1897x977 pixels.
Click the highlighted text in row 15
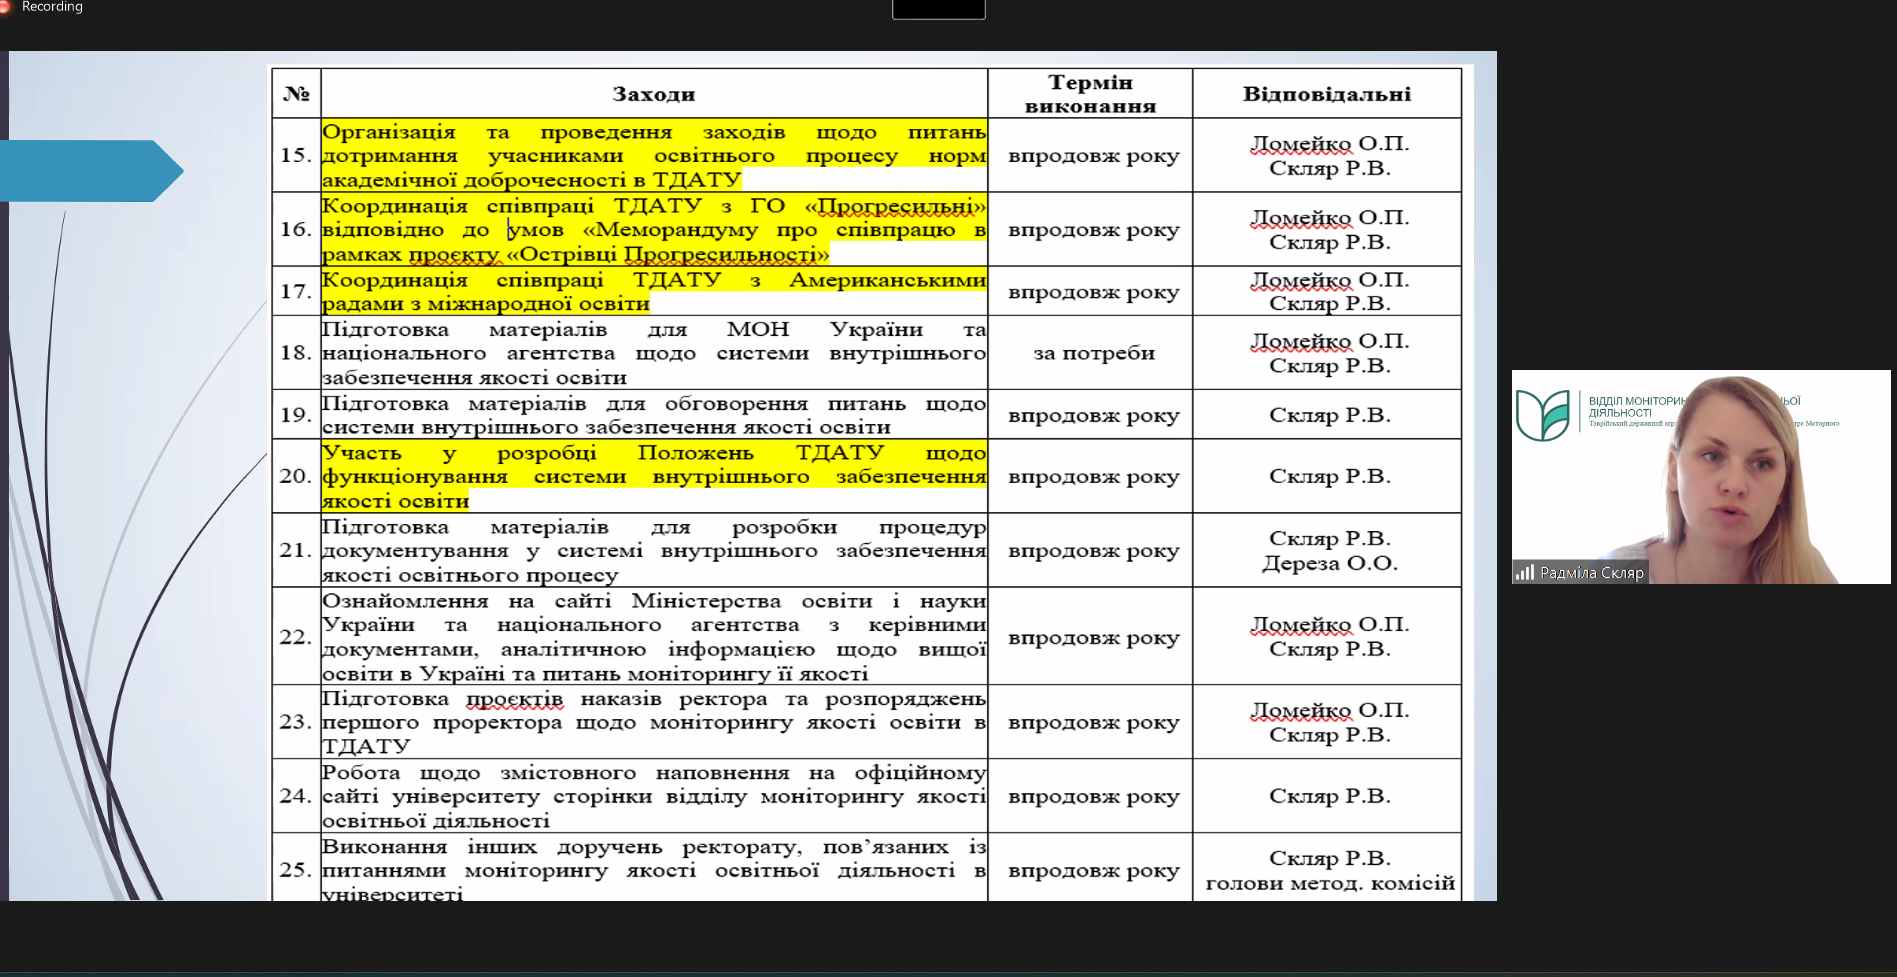pyautogui.click(x=653, y=156)
